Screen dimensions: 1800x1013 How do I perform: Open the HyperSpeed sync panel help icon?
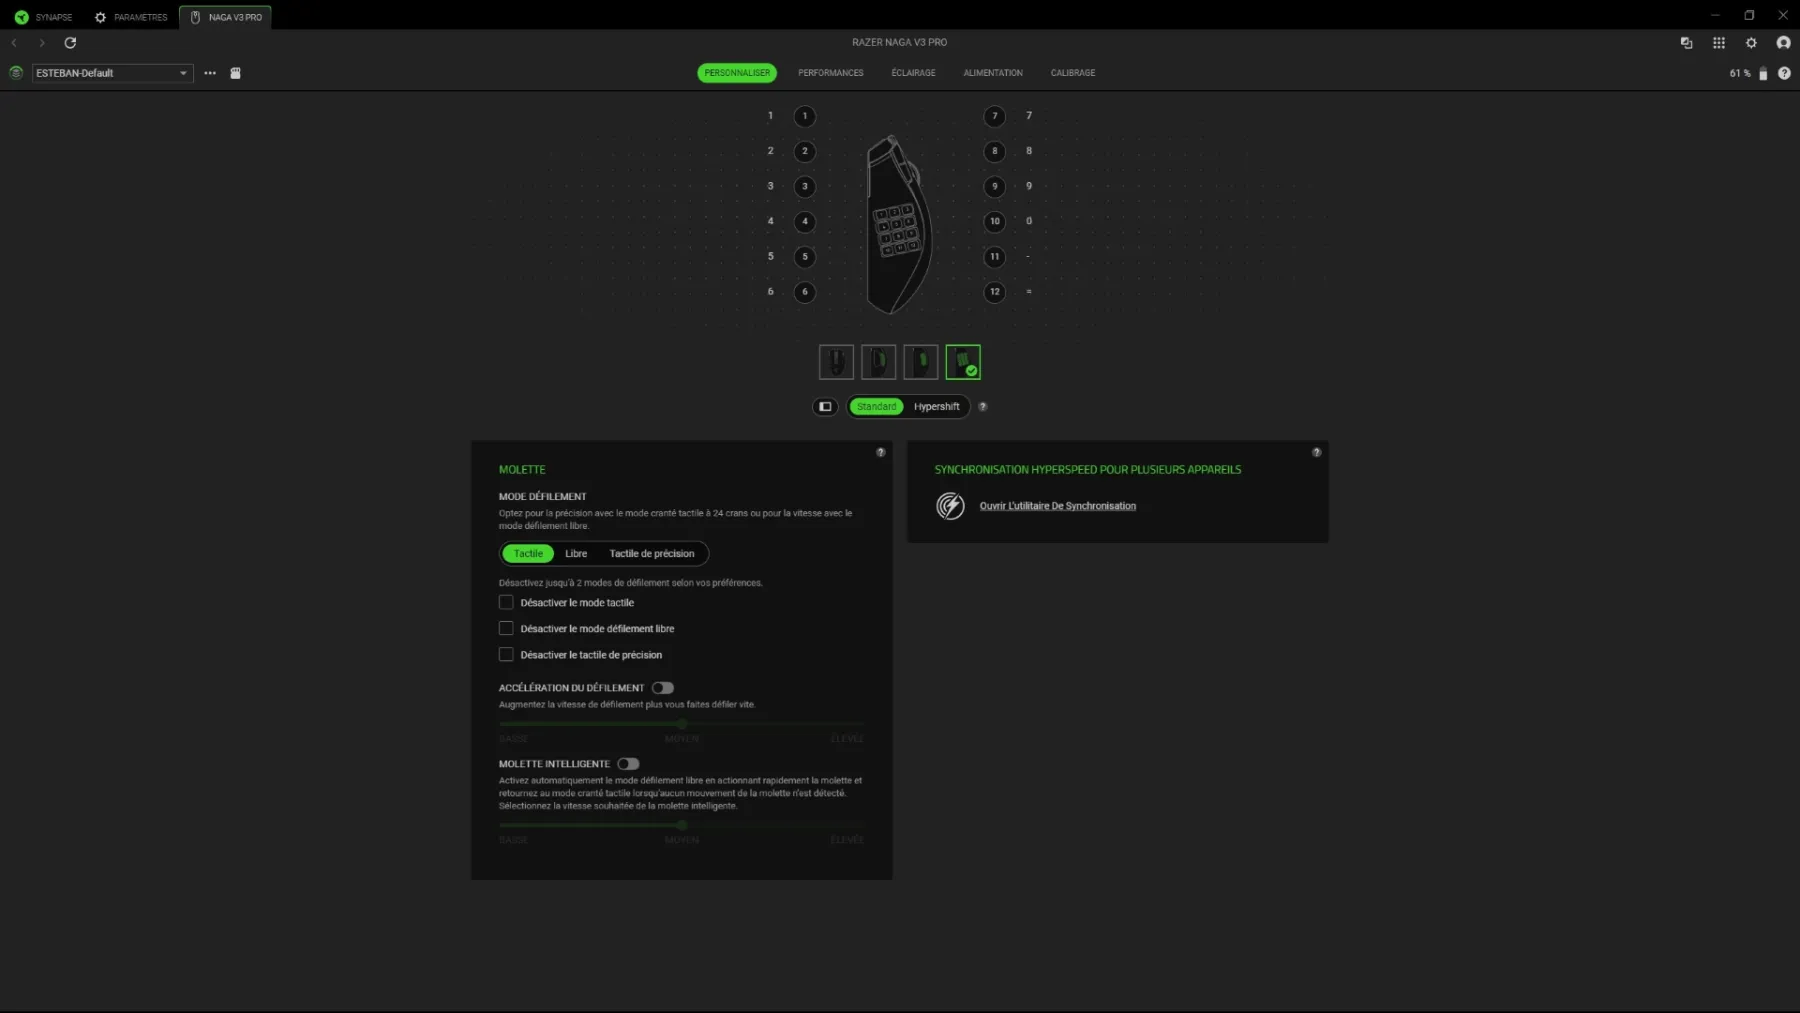1317,453
